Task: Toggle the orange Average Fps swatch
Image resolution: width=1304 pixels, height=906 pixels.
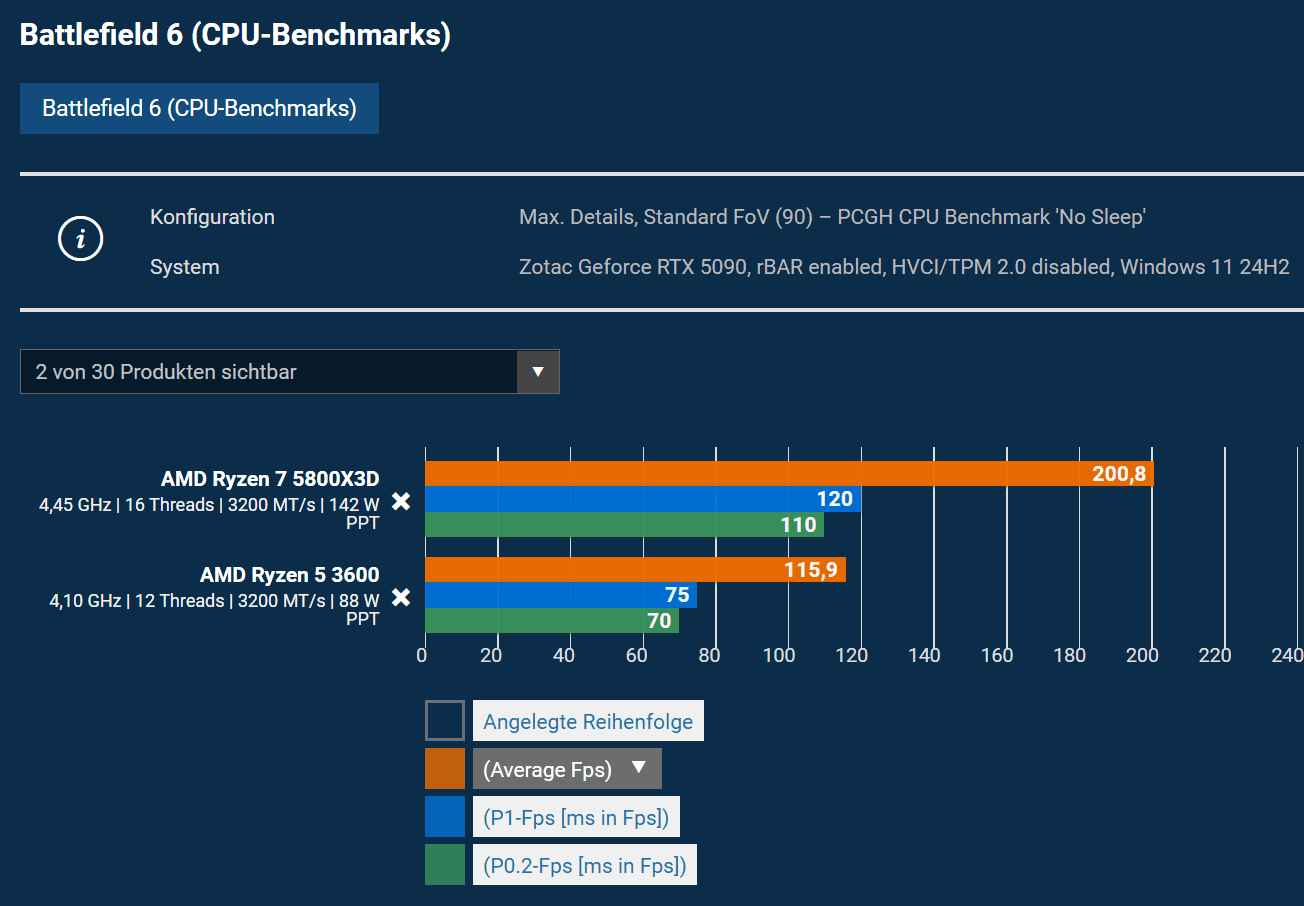Action: [445, 769]
